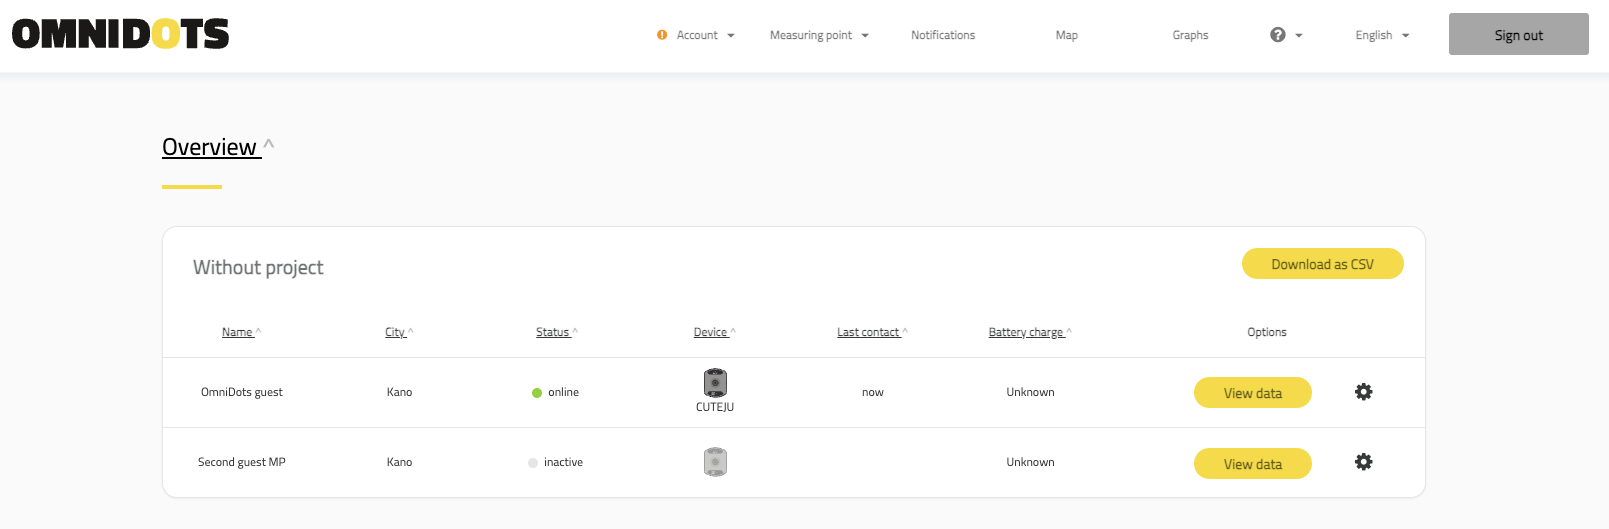This screenshot has height=529, width=1609.
Task: Download the table as CSV
Action: tap(1322, 264)
